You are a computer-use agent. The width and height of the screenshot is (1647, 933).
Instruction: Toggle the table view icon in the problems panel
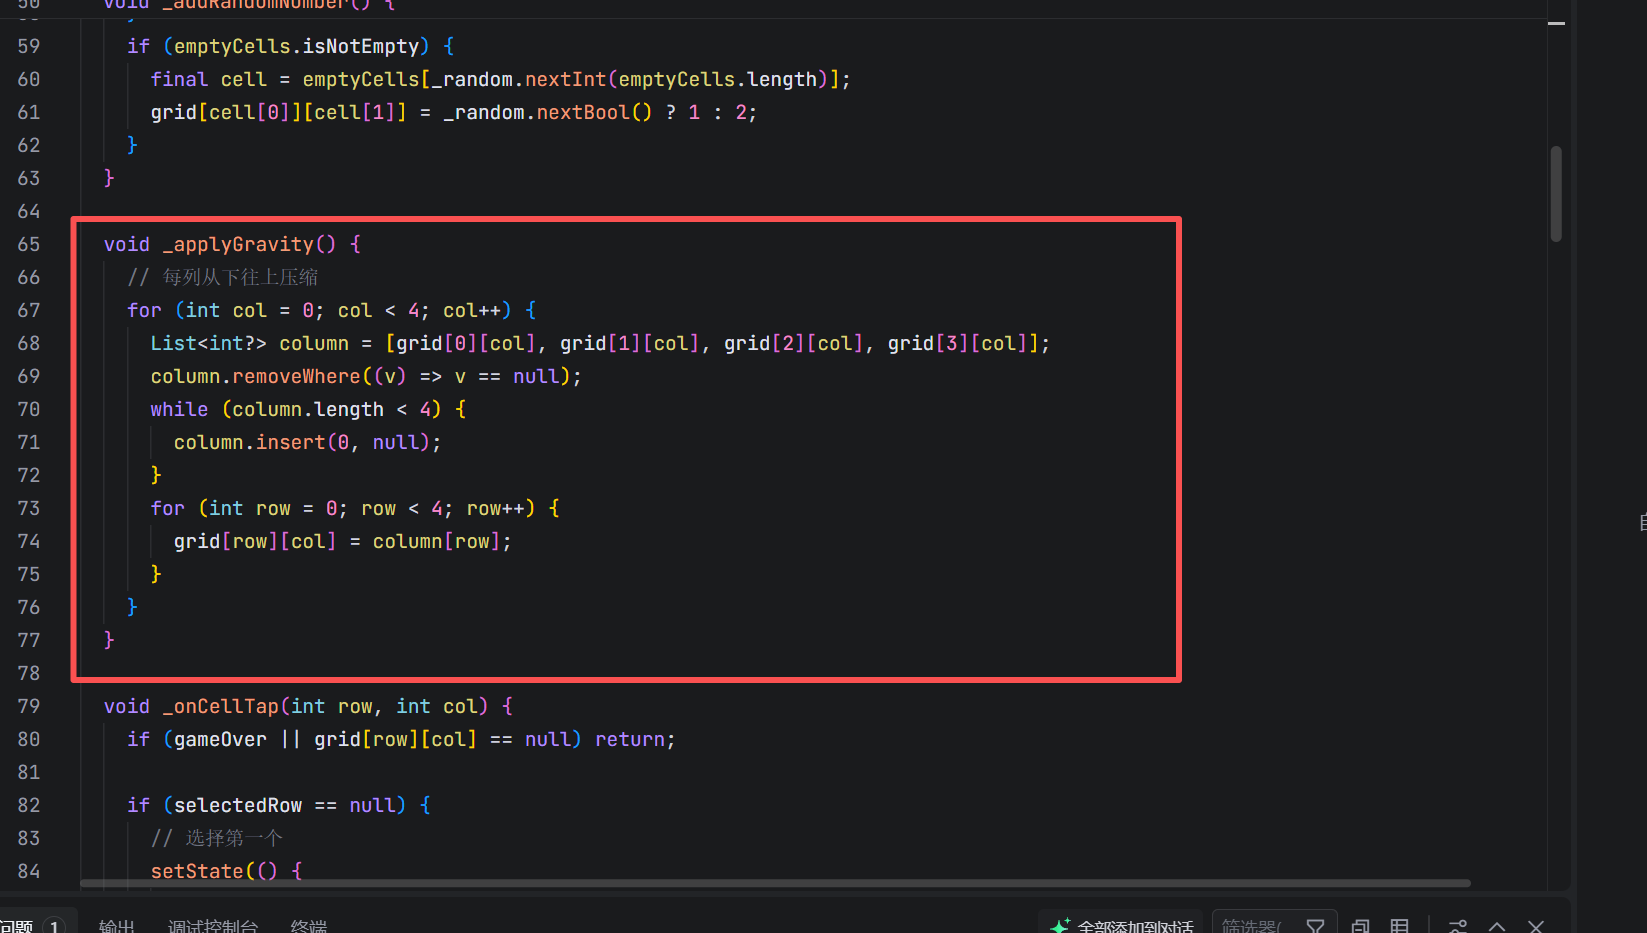click(x=1400, y=926)
